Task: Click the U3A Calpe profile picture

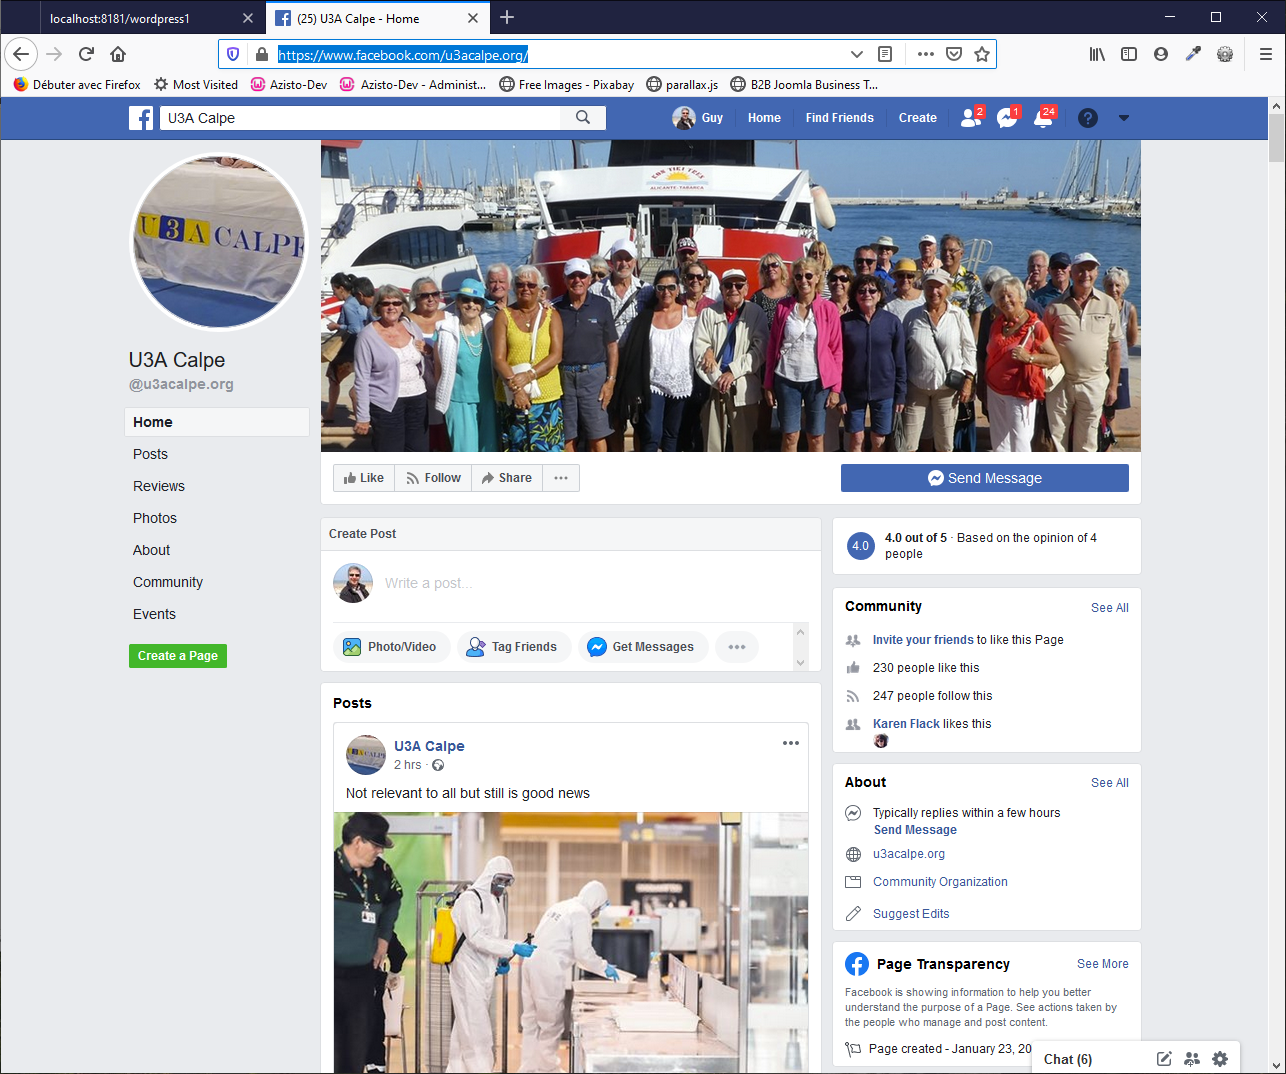Action: pyautogui.click(x=219, y=241)
